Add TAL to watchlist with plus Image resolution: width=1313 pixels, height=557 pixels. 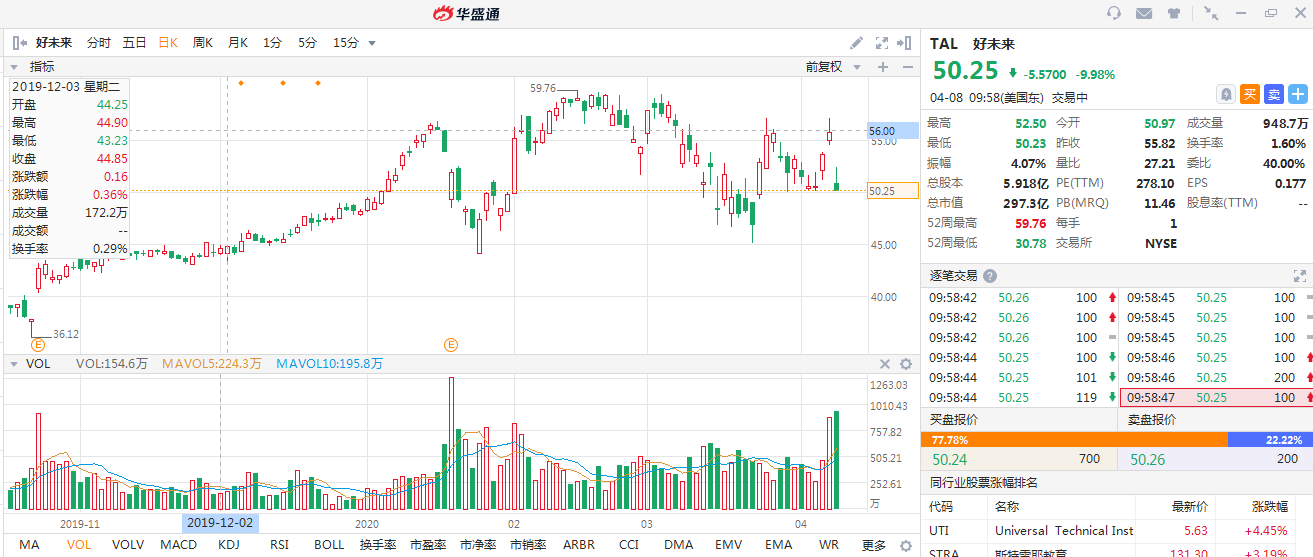(1298, 94)
